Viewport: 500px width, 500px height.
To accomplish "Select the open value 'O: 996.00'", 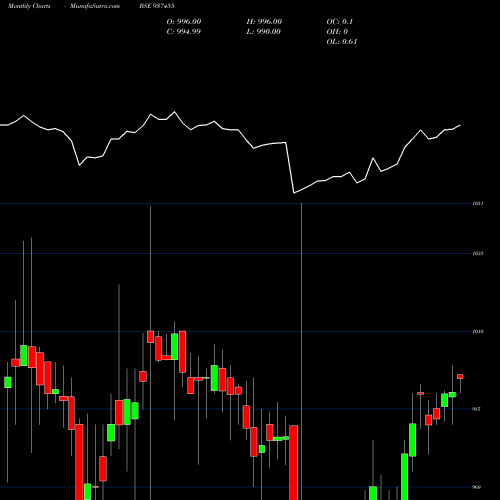I will click(184, 21).
